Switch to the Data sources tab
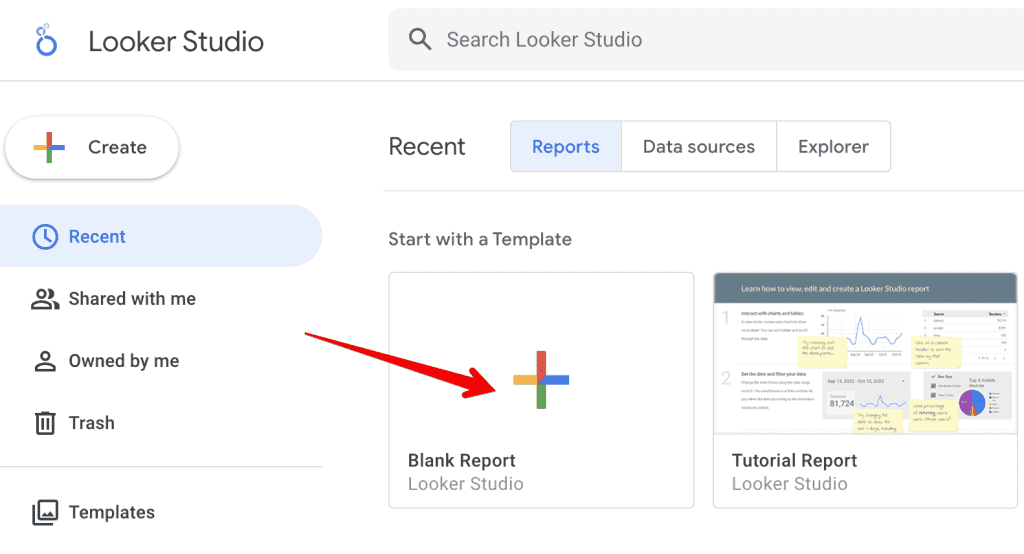This screenshot has height=554, width=1024. [699, 146]
